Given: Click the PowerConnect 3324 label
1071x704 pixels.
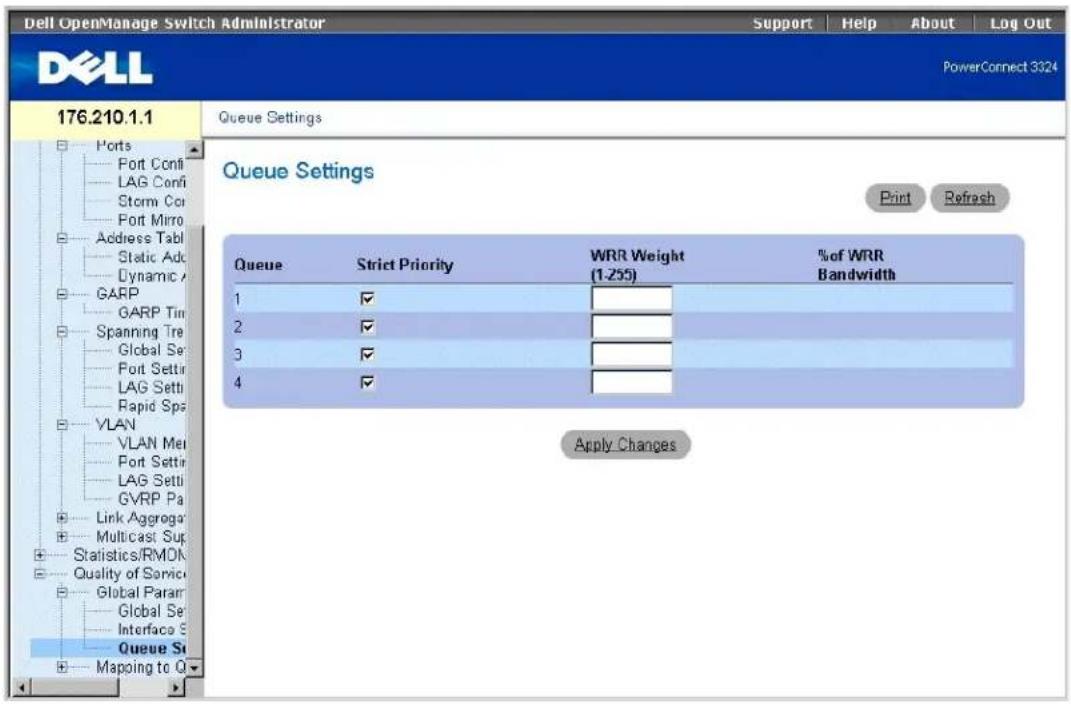Looking at the screenshot, I should coord(1000,67).
